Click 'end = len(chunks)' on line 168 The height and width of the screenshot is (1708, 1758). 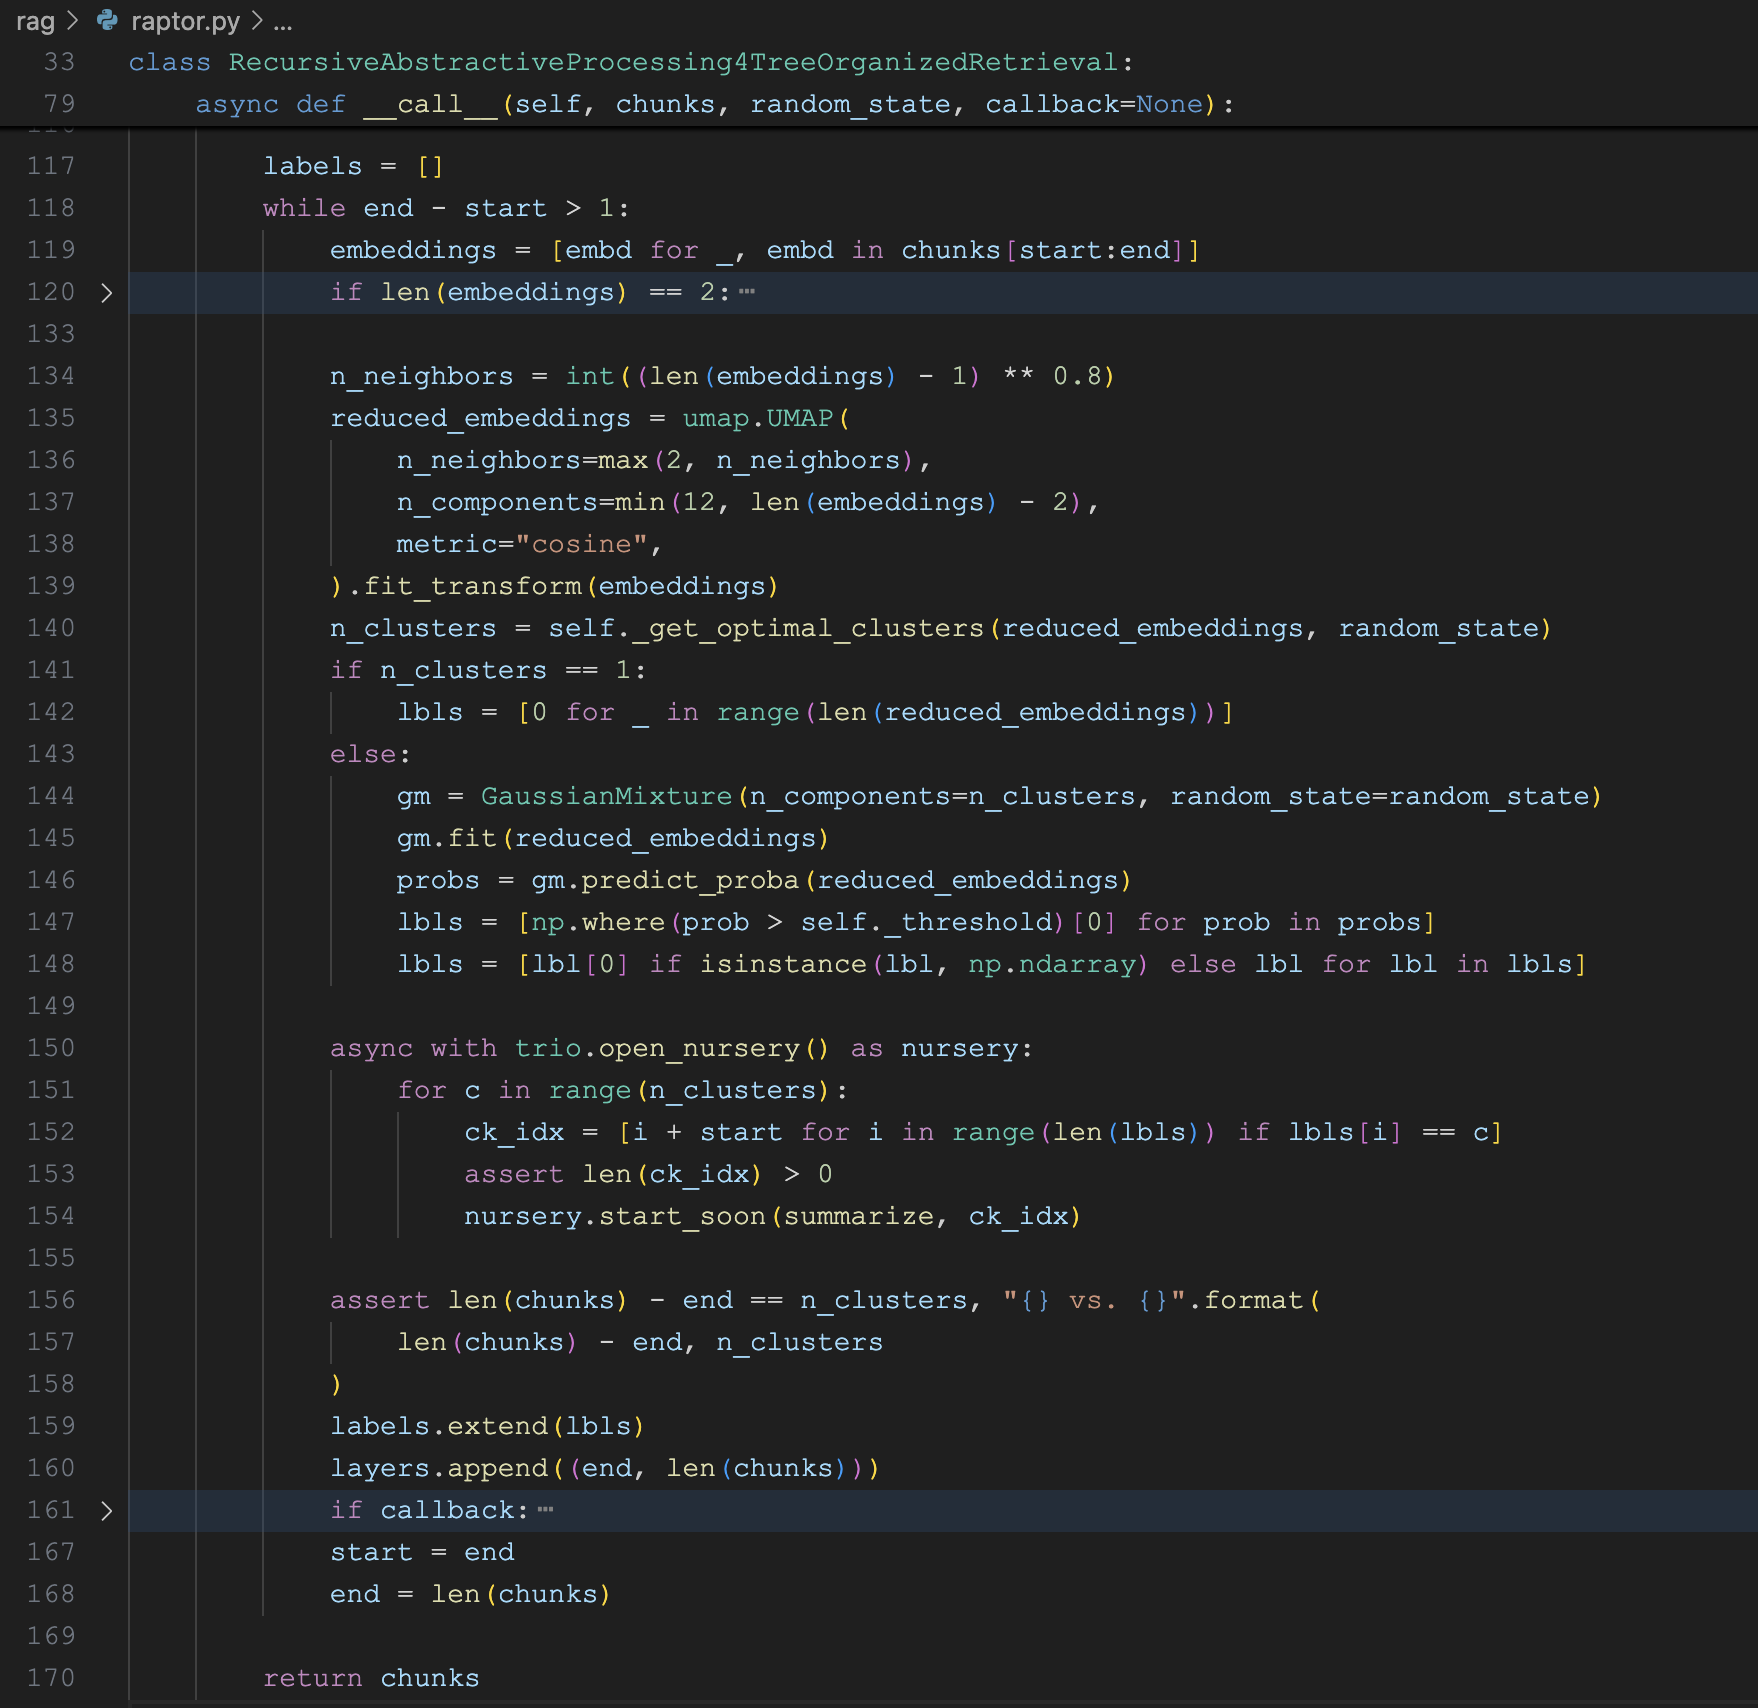(x=470, y=1594)
